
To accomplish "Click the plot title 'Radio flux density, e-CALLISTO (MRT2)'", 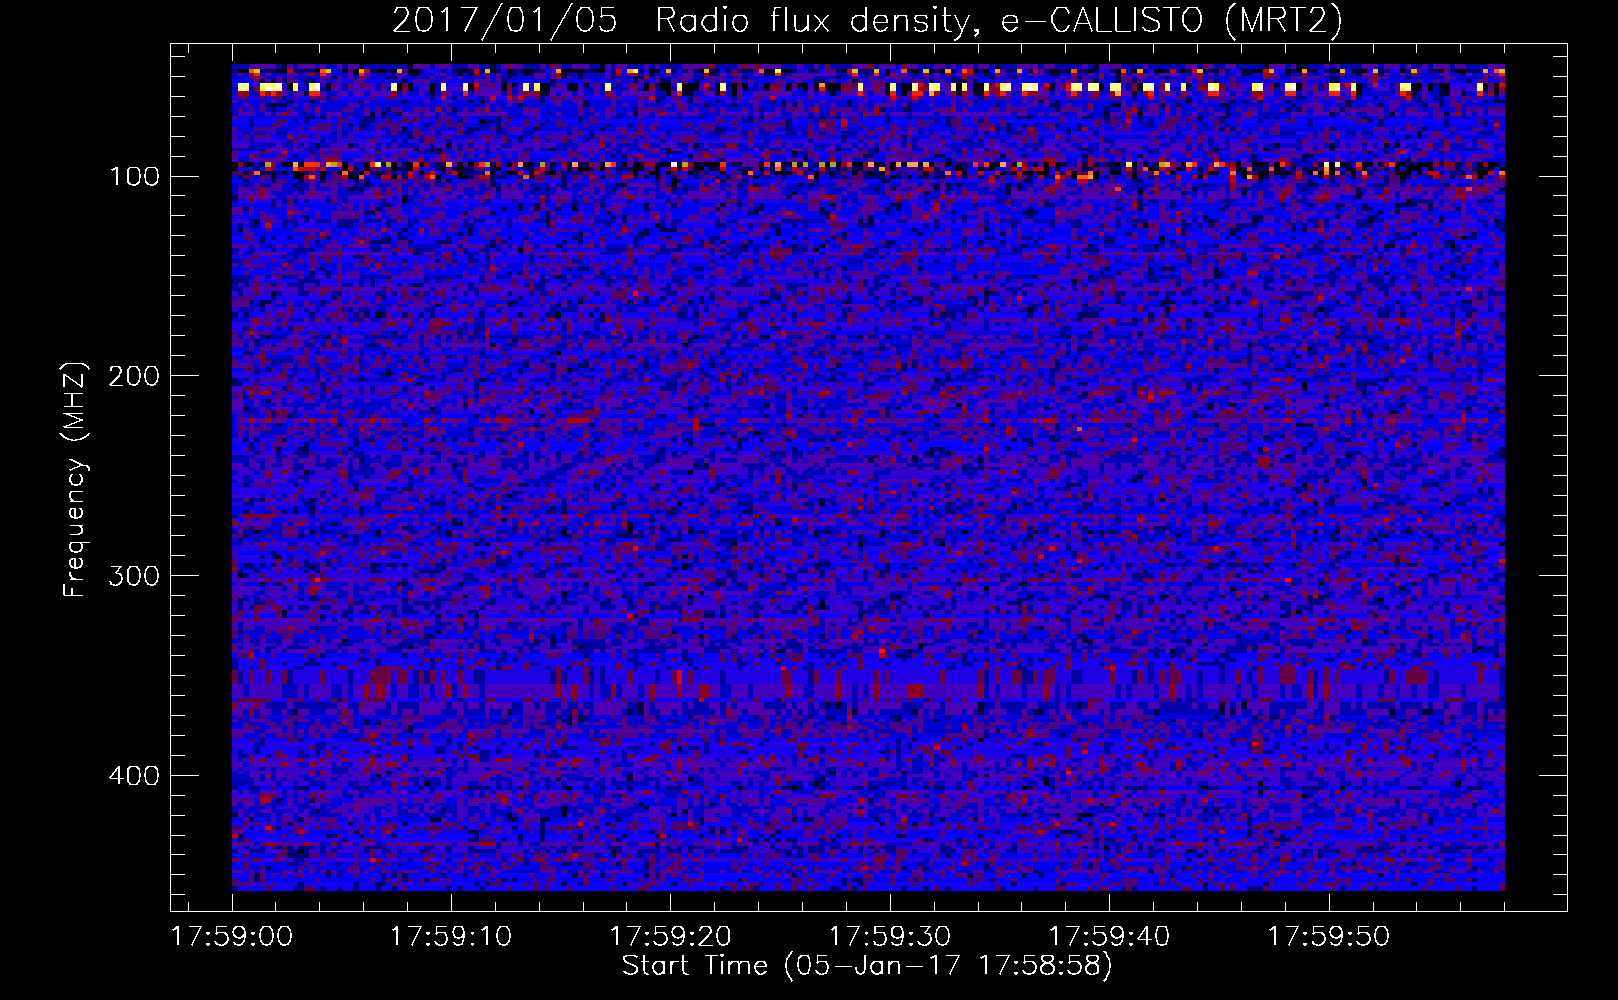I will coord(999,21).
